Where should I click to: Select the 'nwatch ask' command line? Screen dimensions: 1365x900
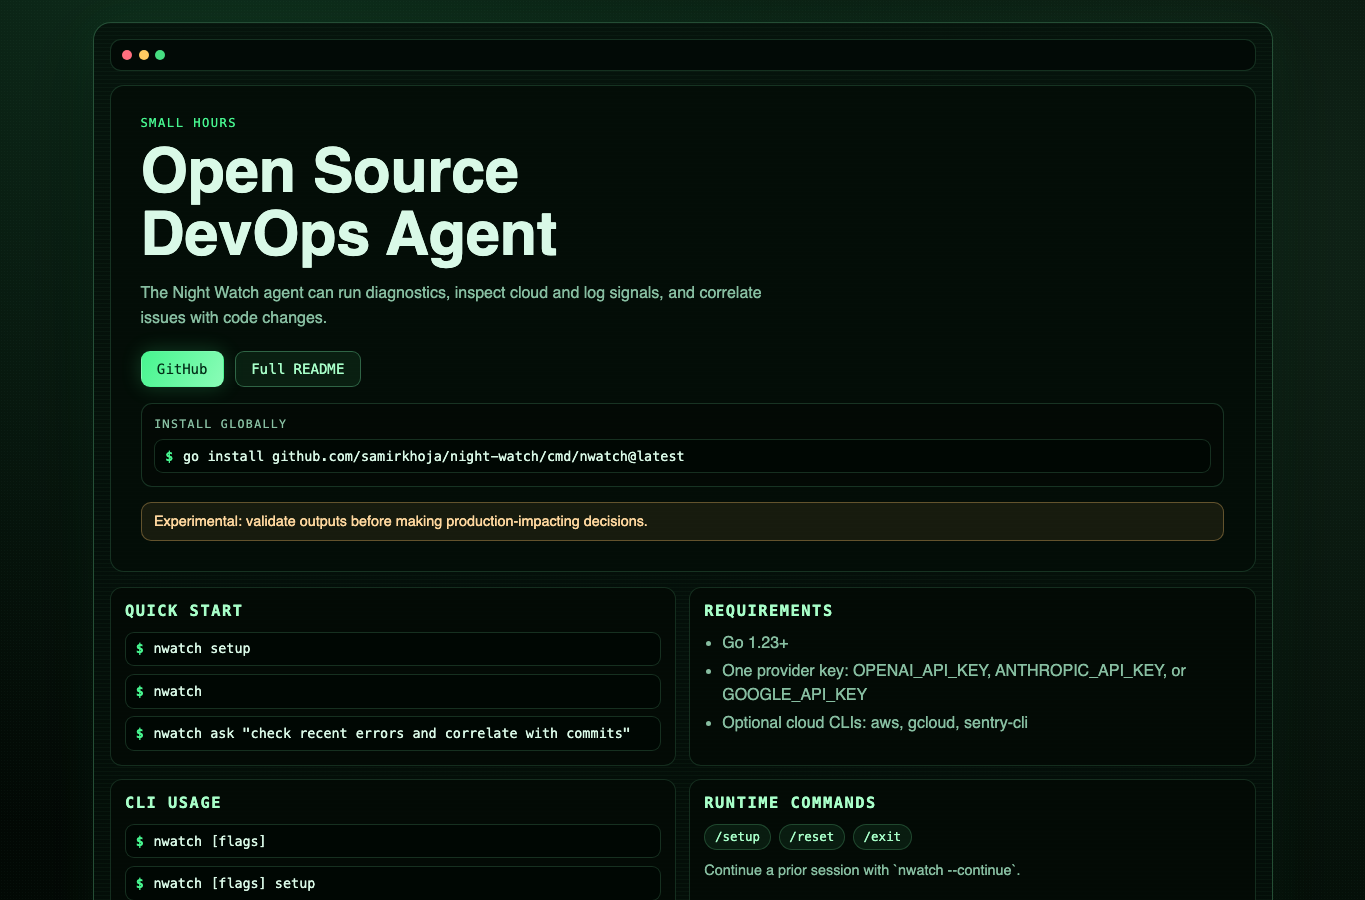(x=393, y=733)
